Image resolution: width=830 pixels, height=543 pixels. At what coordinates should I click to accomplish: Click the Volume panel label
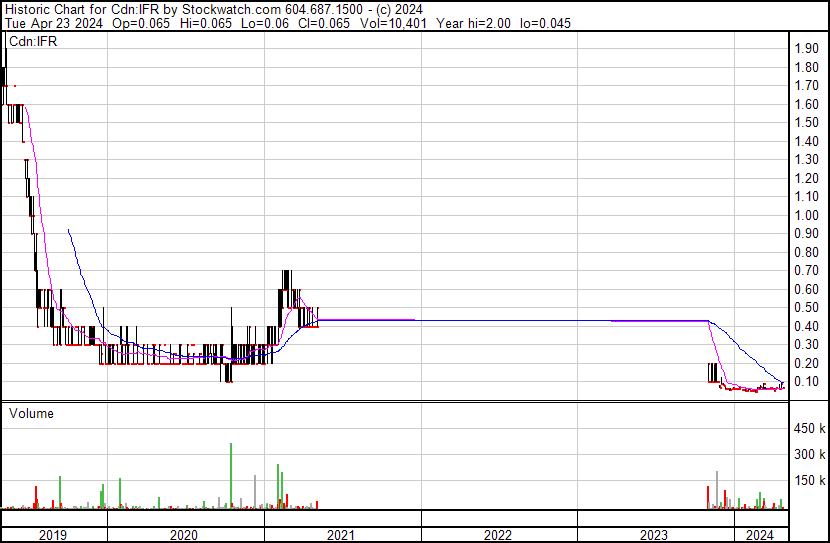coord(32,413)
